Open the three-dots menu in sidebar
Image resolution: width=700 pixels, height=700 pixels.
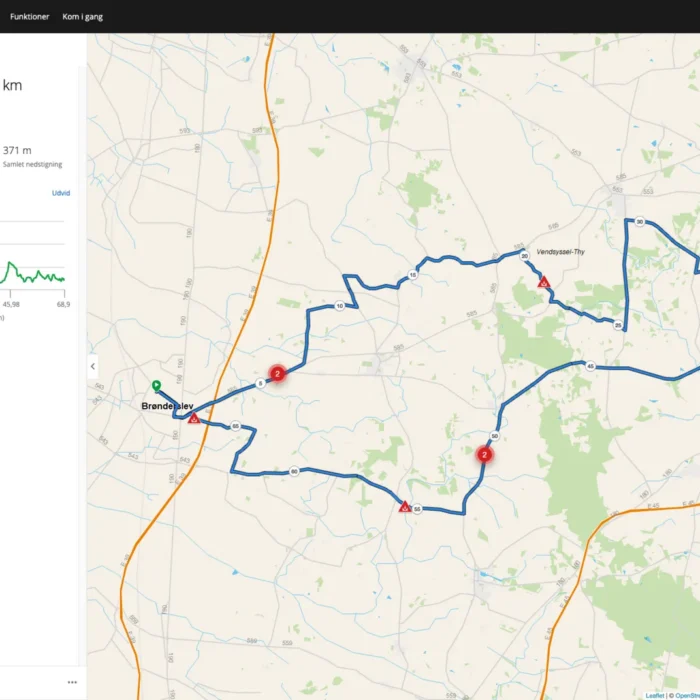click(x=72, y=682)
